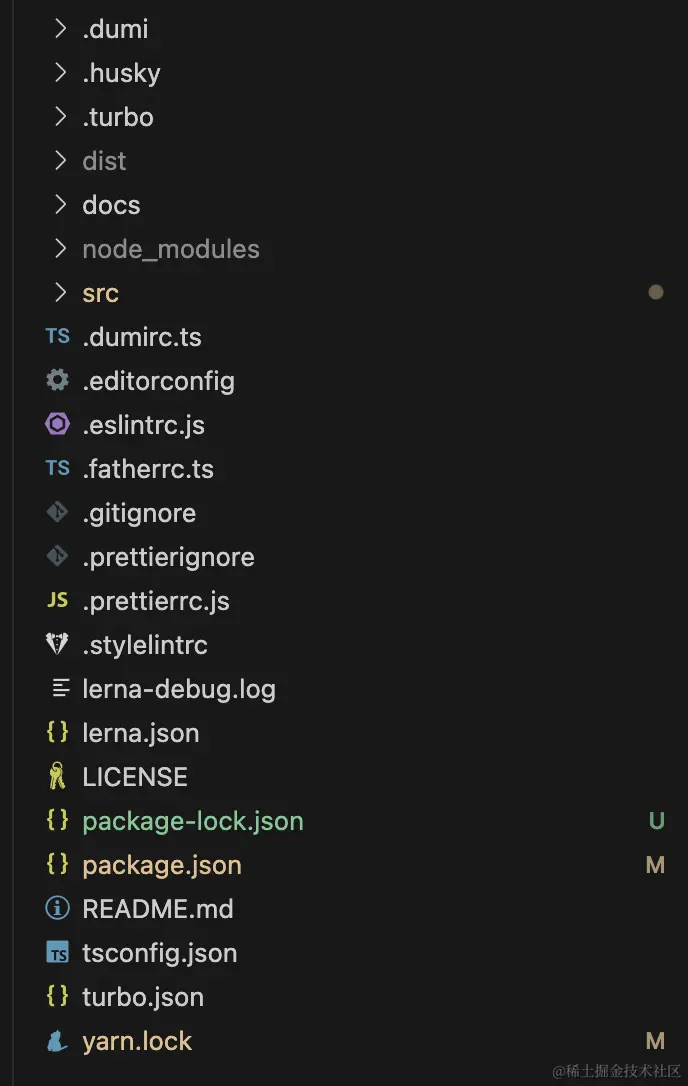The width and height of the screenshot is (688, 1086).
Task: Click the purple ESLint icon for .eslintrc.js
Action: (58, 425)
